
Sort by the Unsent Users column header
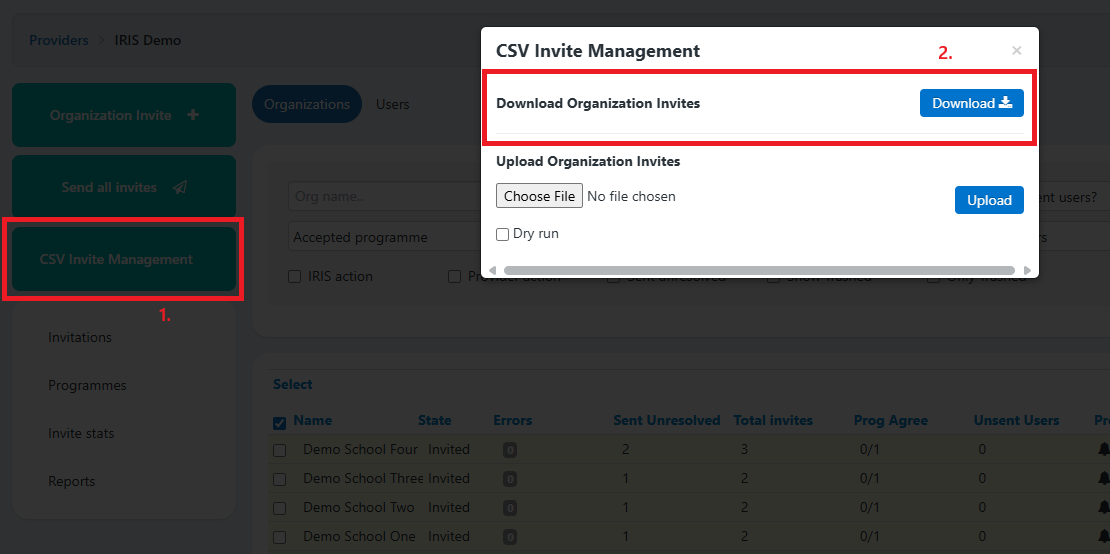pos(1017,420)
